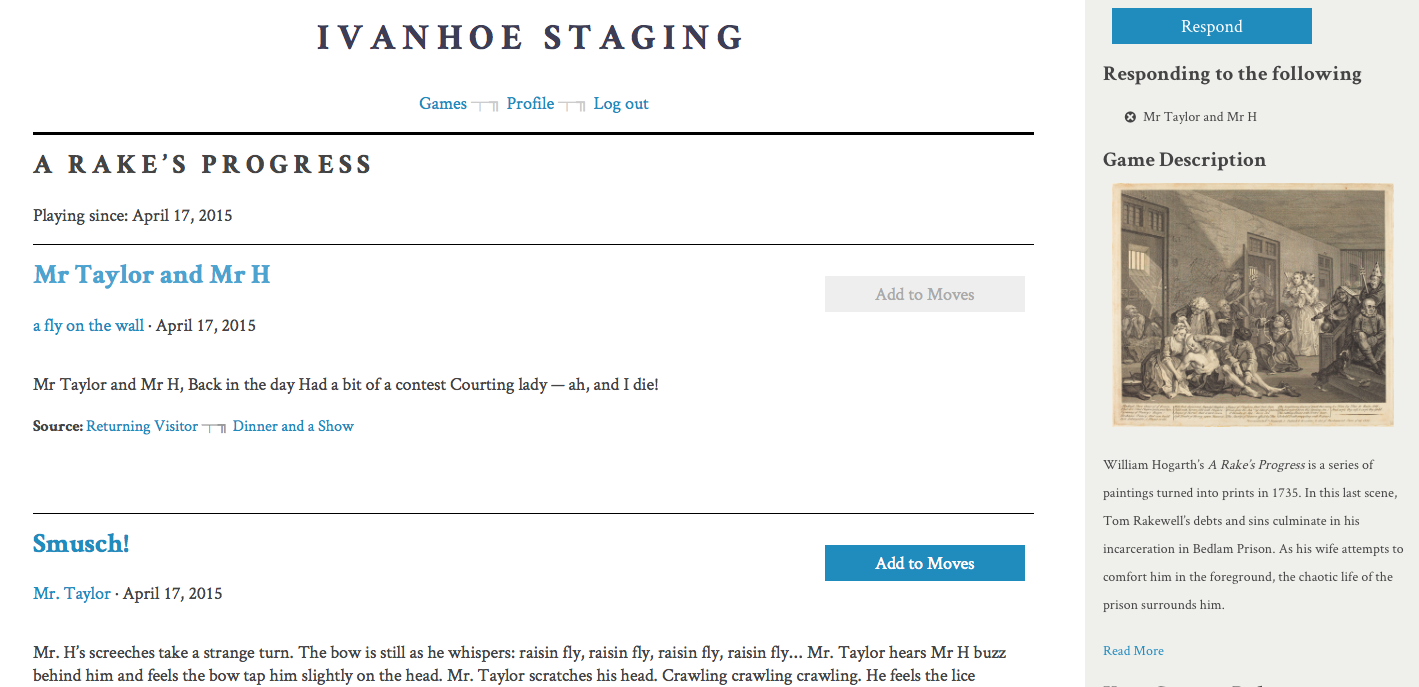
Task: Select Log out in navigation
Action: click(x=621, y=104)
